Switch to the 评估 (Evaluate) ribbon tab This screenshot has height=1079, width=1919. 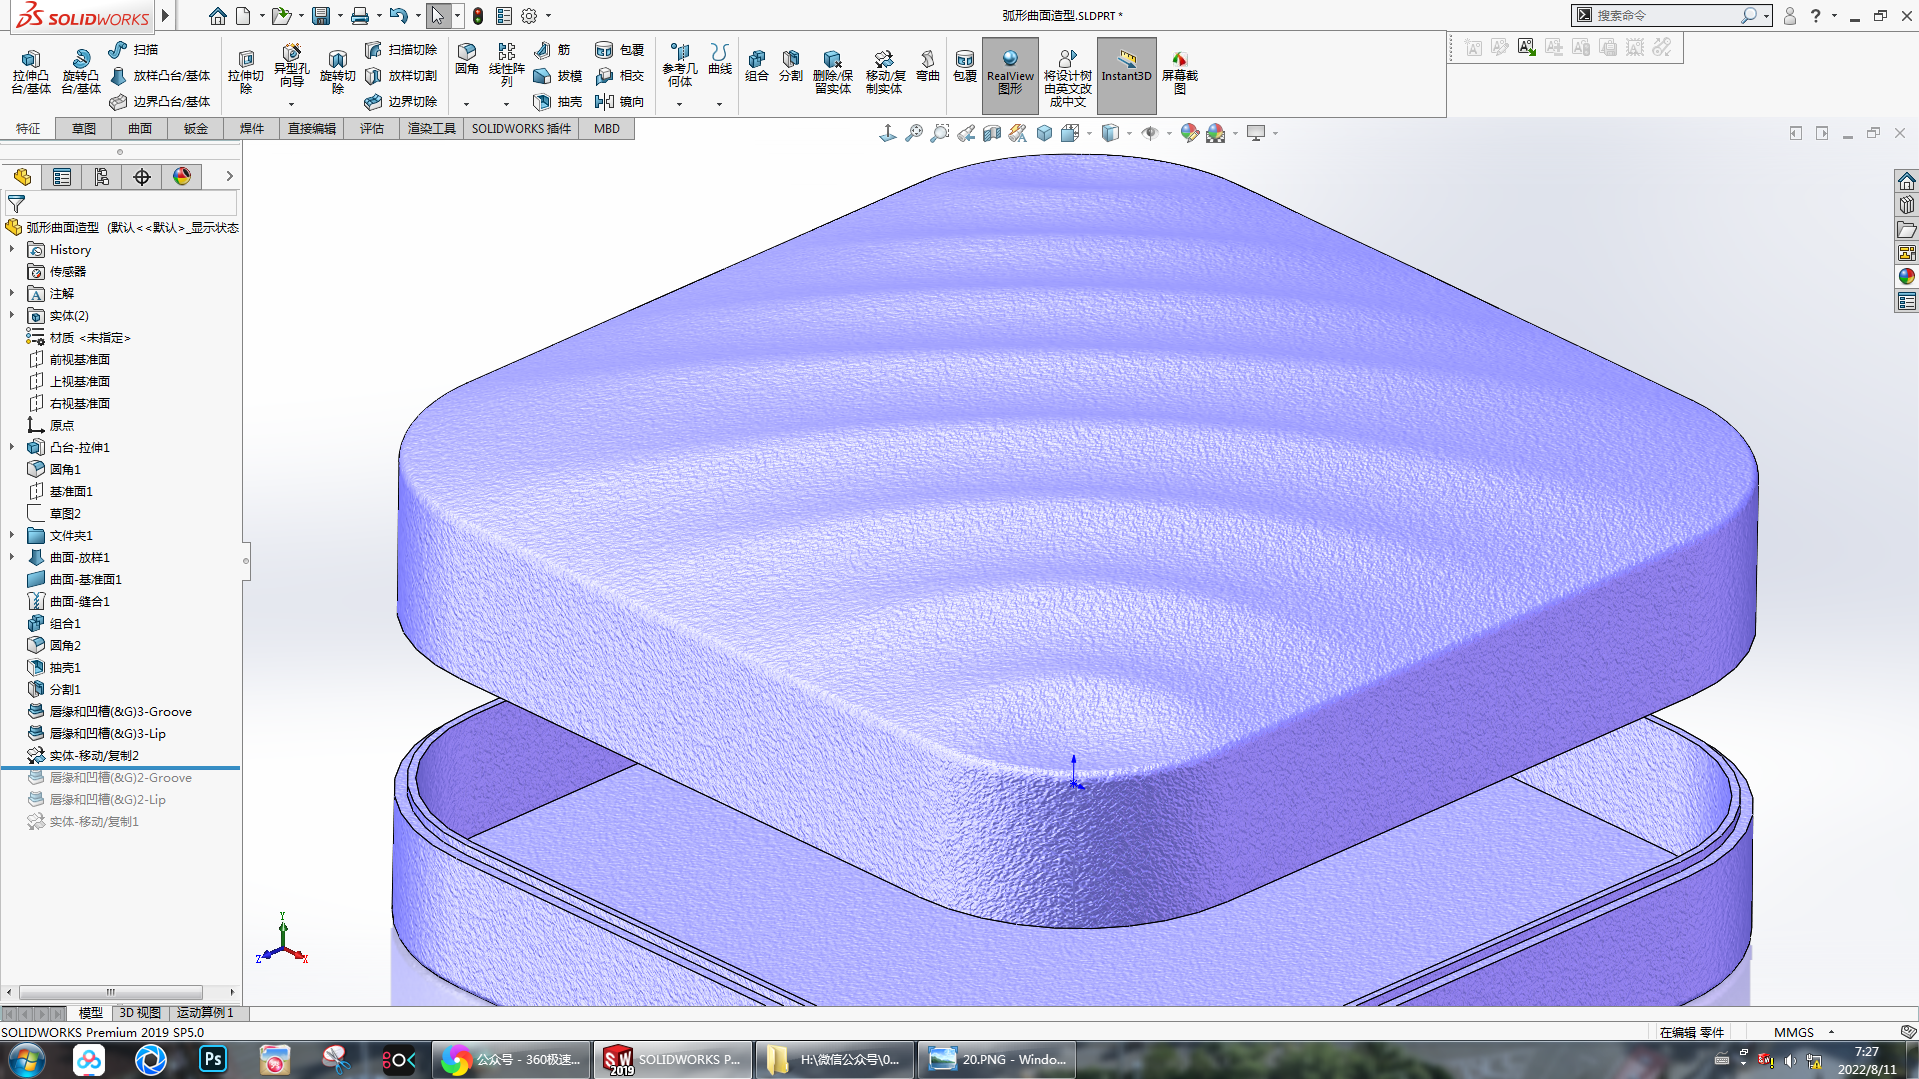[x=372, y=129]
